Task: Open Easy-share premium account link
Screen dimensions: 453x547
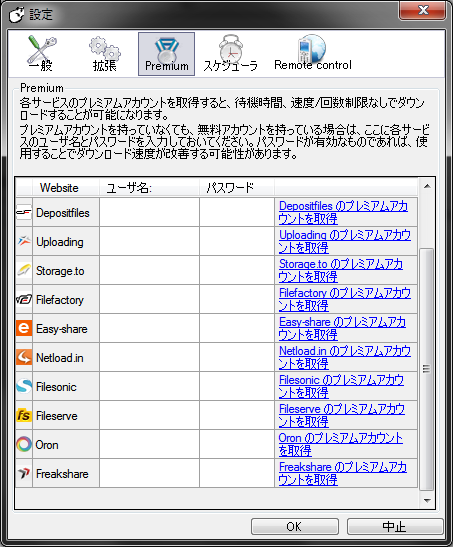Action: pyautogui.click(x=342, y=328)
